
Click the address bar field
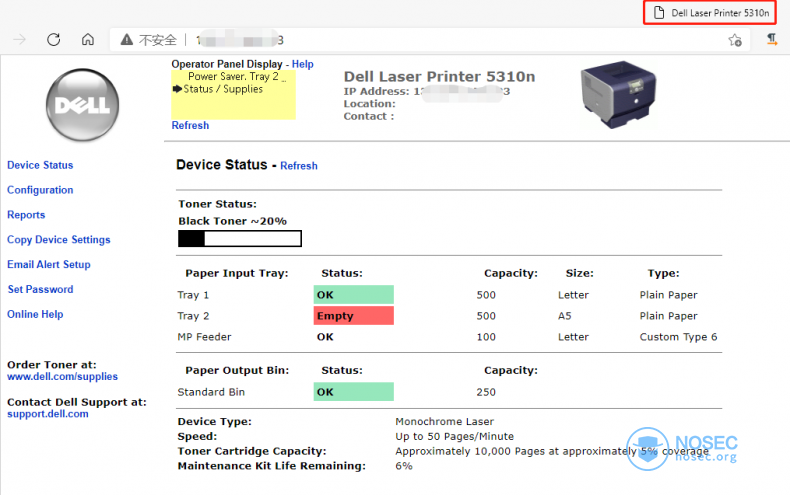(430, 40)
